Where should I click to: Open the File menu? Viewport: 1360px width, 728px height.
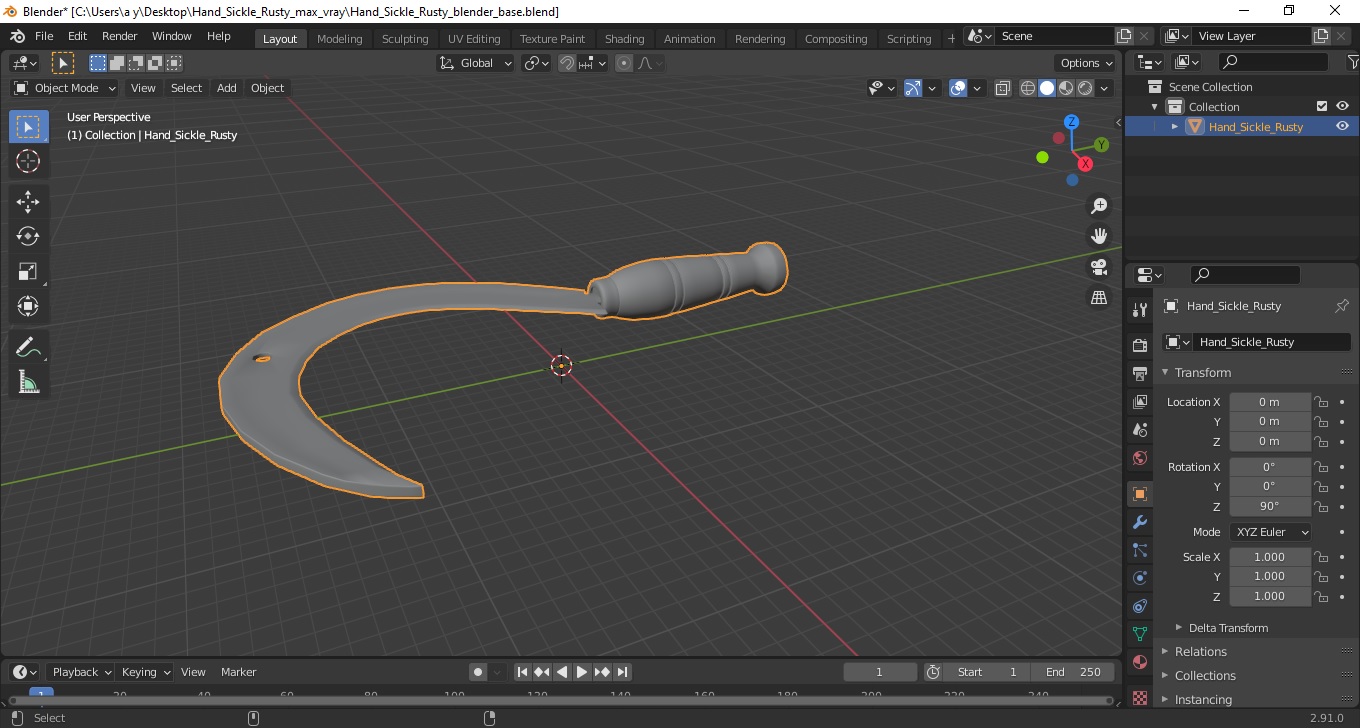44,36
